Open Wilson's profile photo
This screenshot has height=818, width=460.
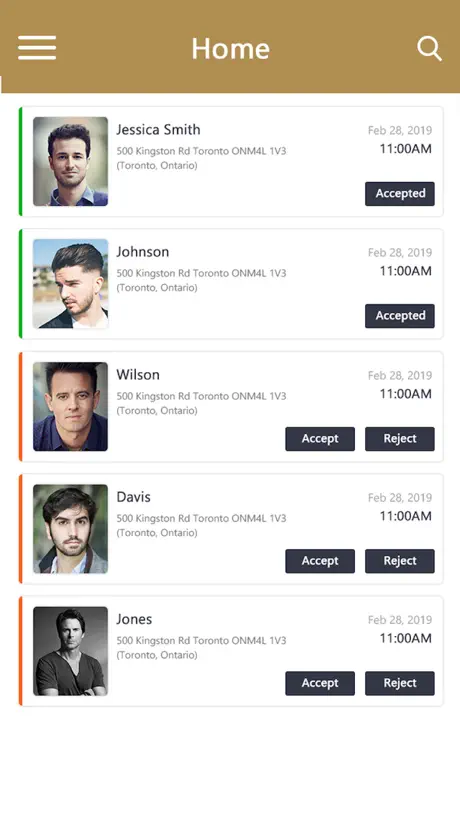pos(70,406)
